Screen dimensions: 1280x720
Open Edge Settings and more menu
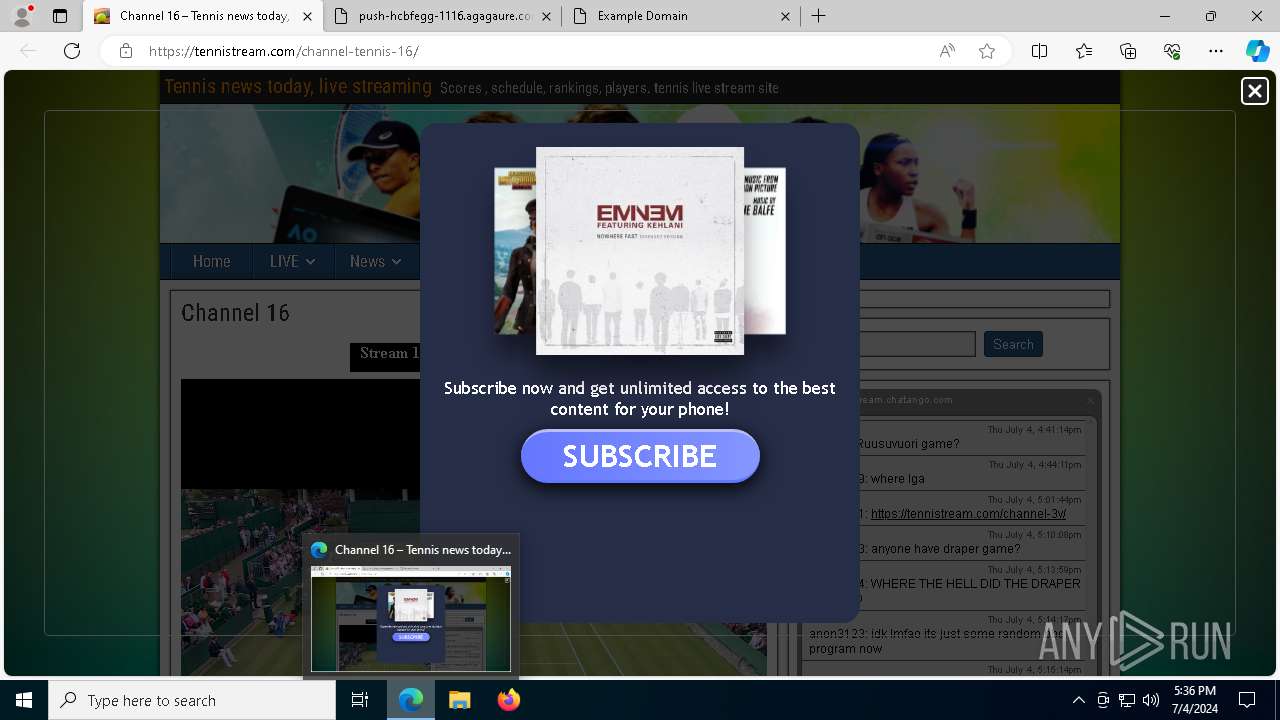click(x=1216, y=51)
